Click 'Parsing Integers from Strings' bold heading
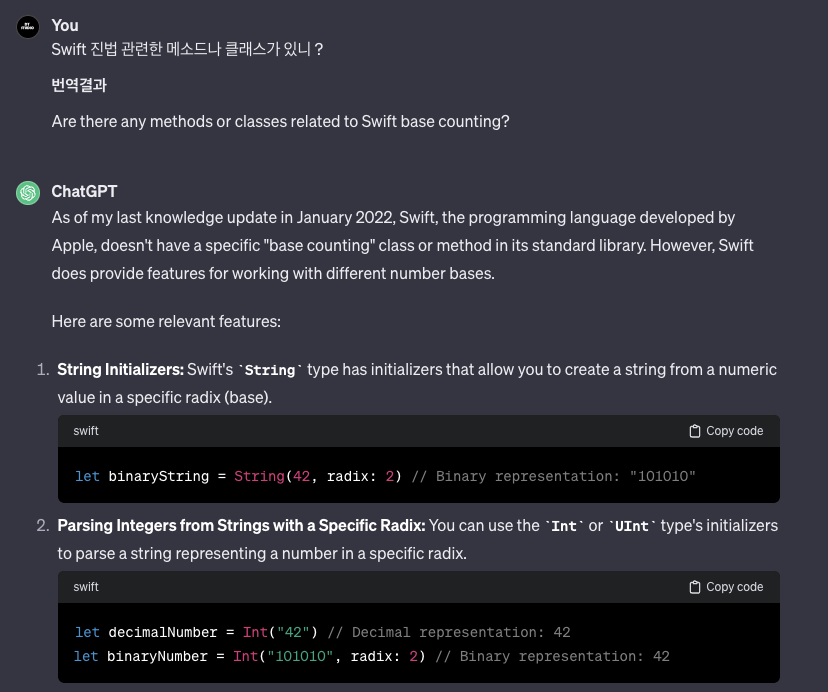Image resolution: width=828 pixels, height=692 pixels. point(241,526)
